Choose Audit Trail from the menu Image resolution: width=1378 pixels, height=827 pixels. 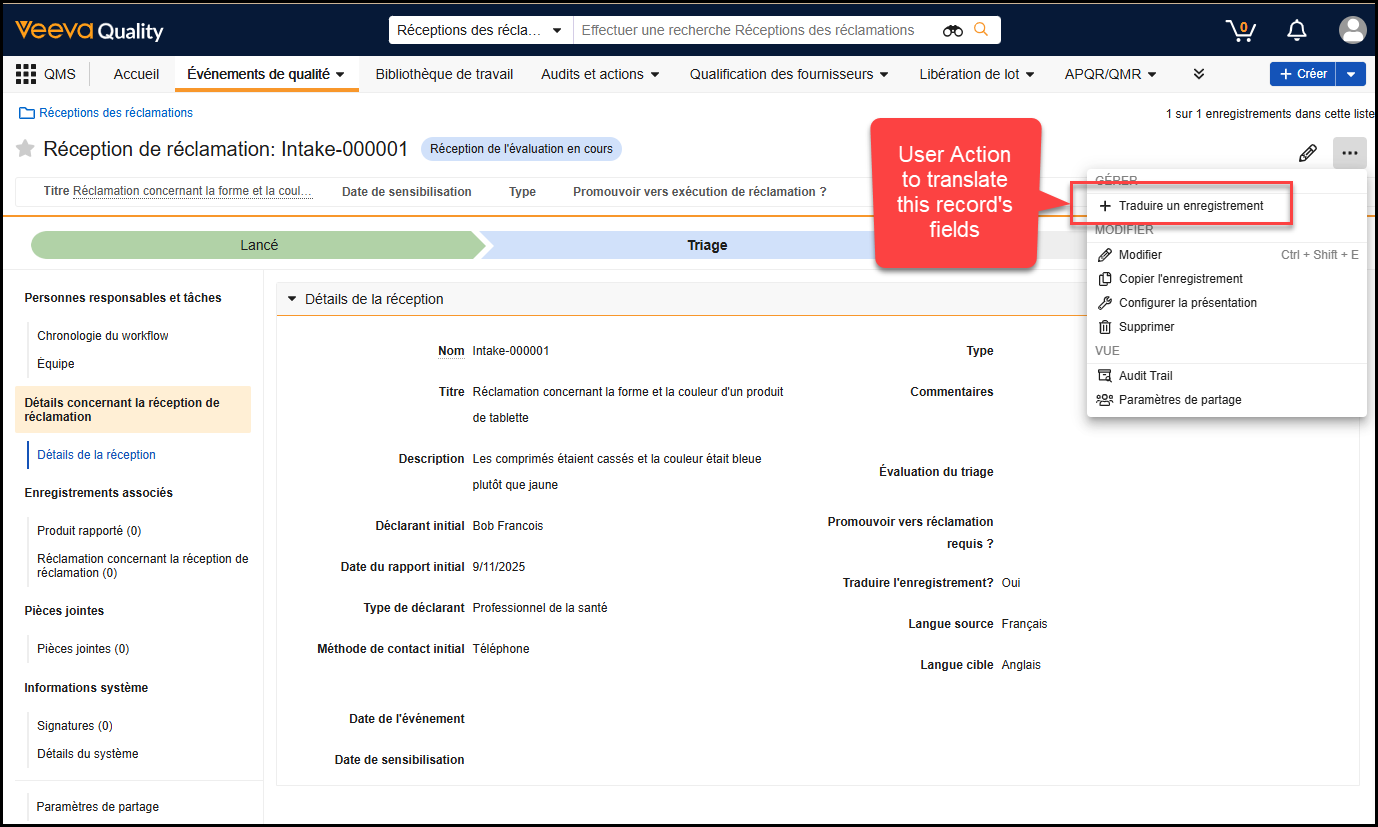(1145, 376)
